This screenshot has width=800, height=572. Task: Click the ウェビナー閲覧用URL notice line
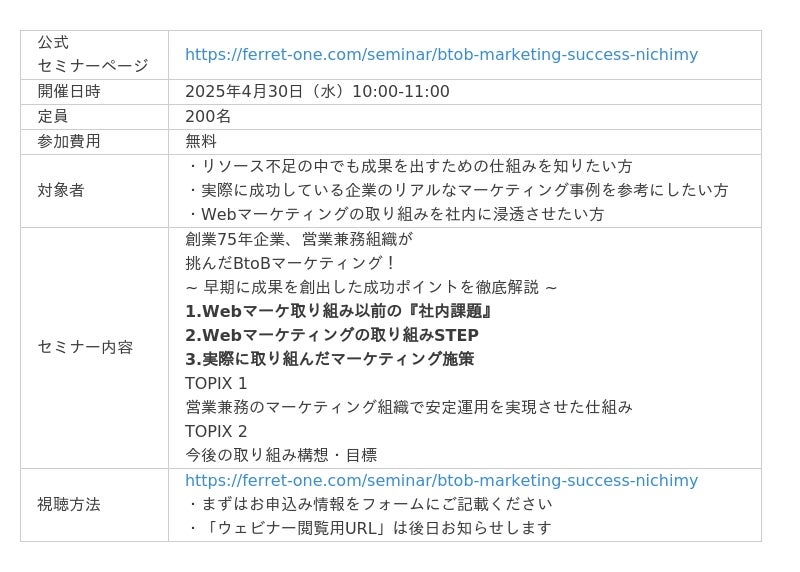[369, 528]
